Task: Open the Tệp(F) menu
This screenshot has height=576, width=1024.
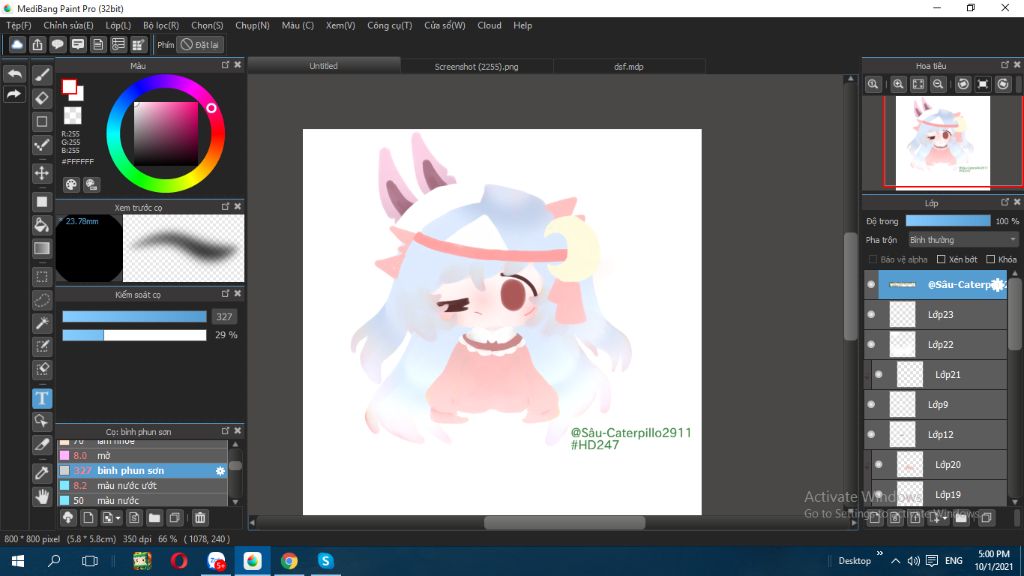Action: point(19,25)
